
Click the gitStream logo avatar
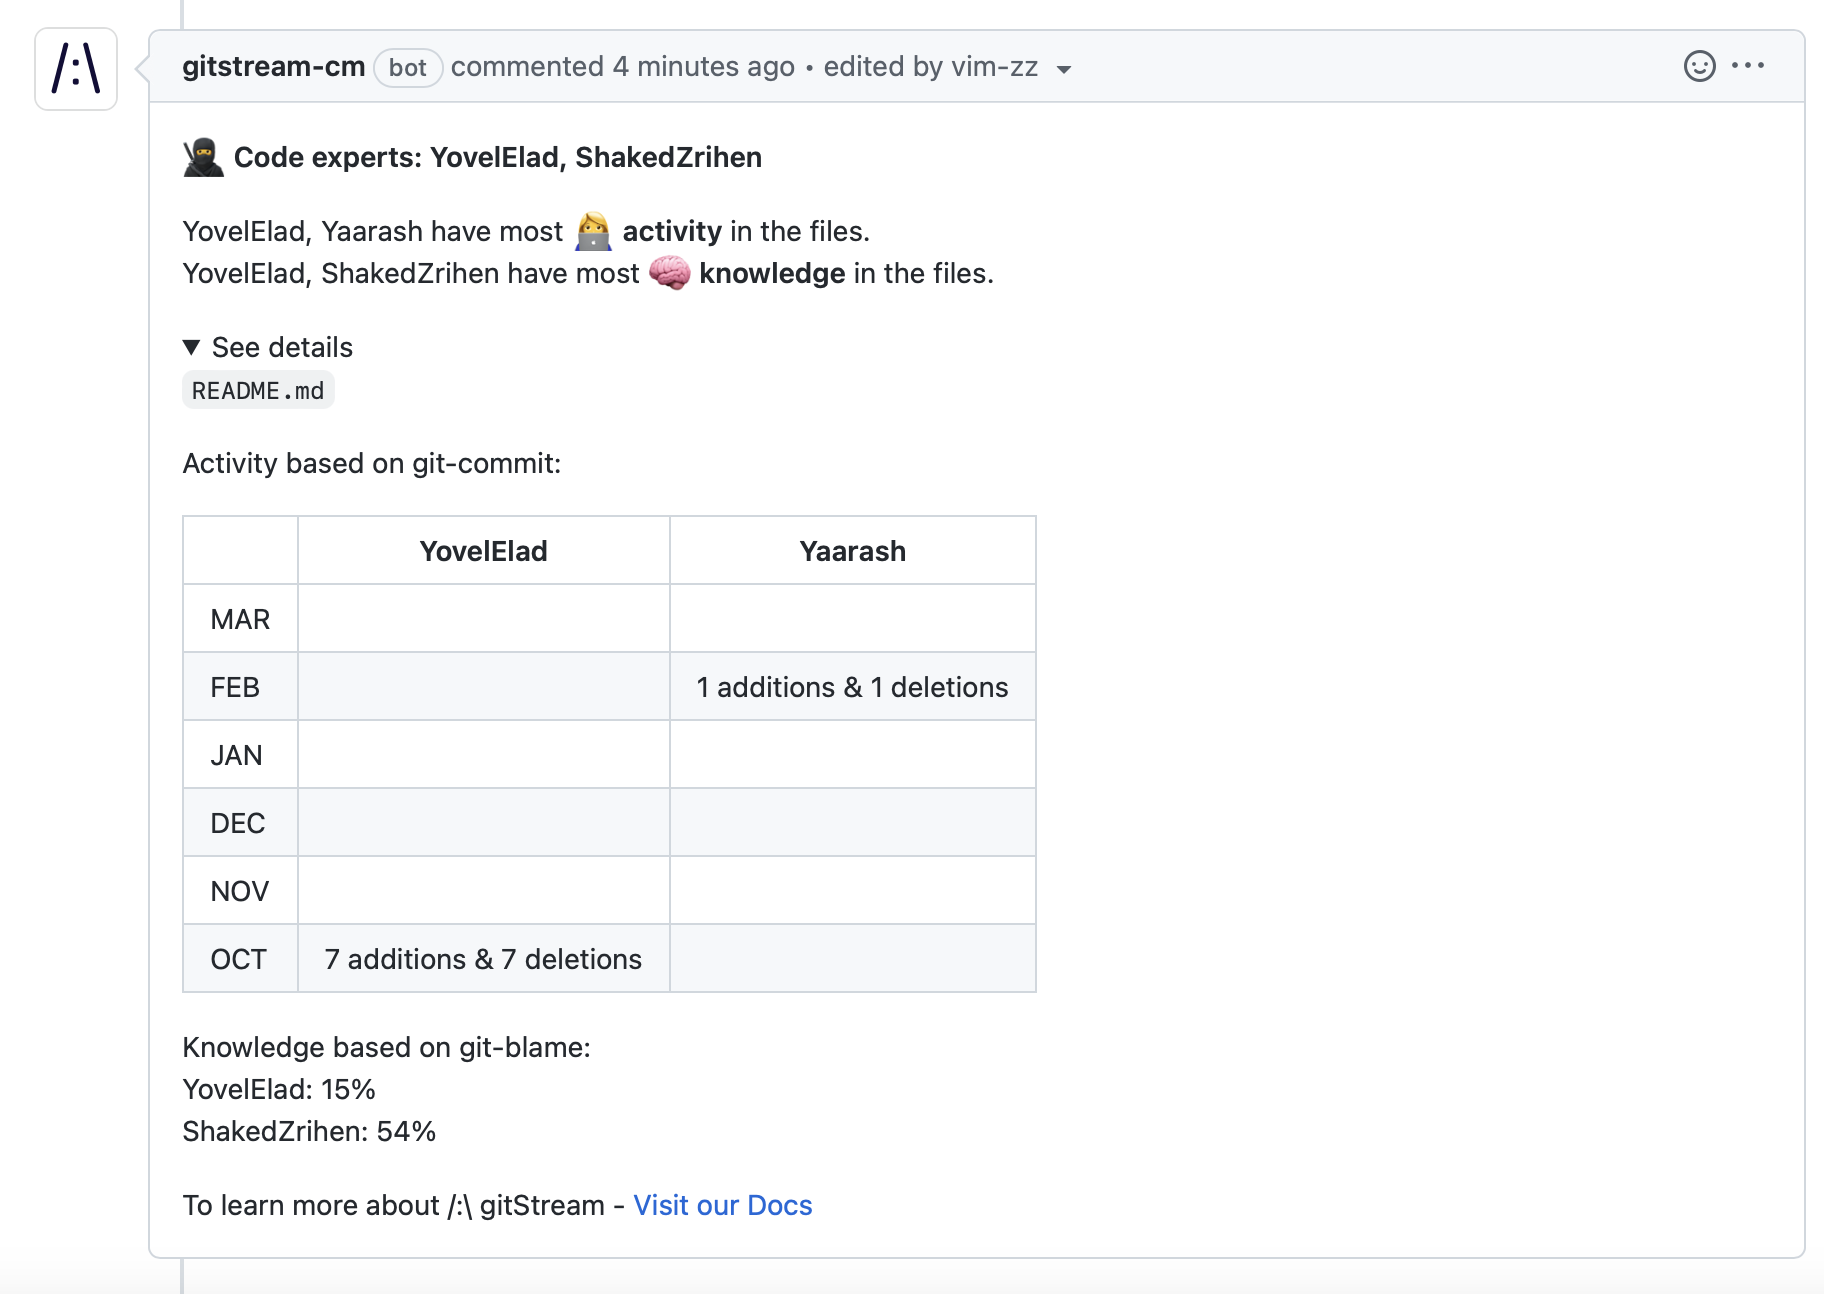pyautogui.click(x=75, y=67)
